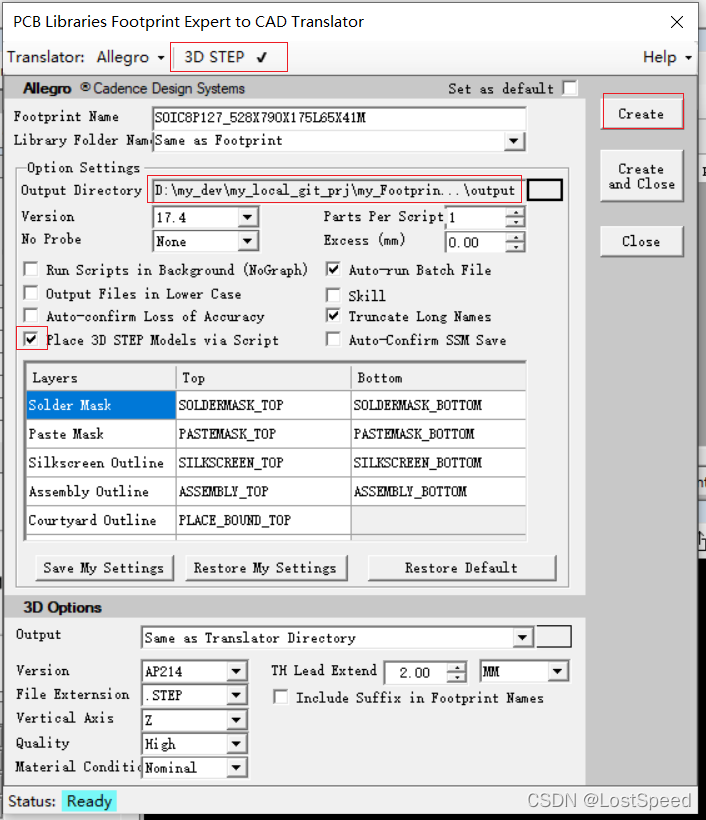Expand the Material Condition Nominal dropdown
706x820 pixels.
coord(236,767)
